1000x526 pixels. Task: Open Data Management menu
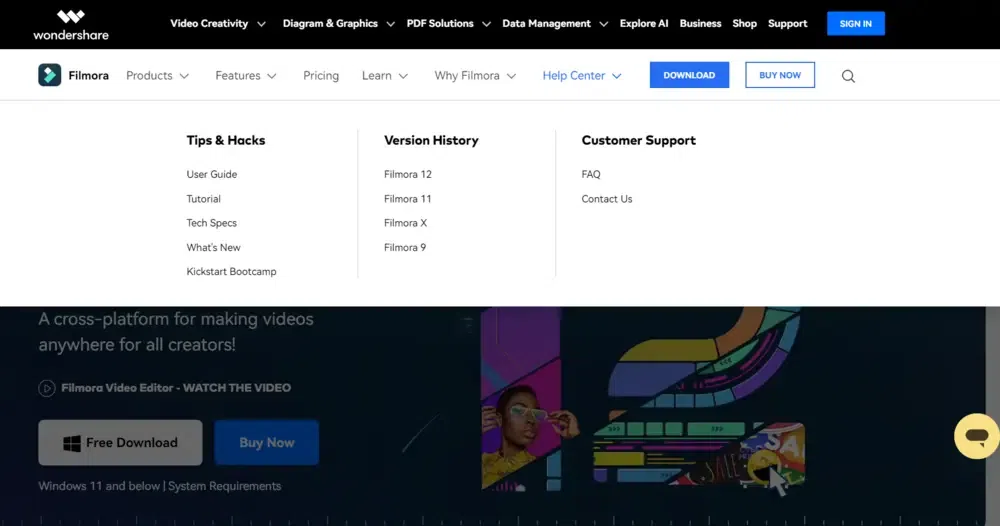pos(547,24)
